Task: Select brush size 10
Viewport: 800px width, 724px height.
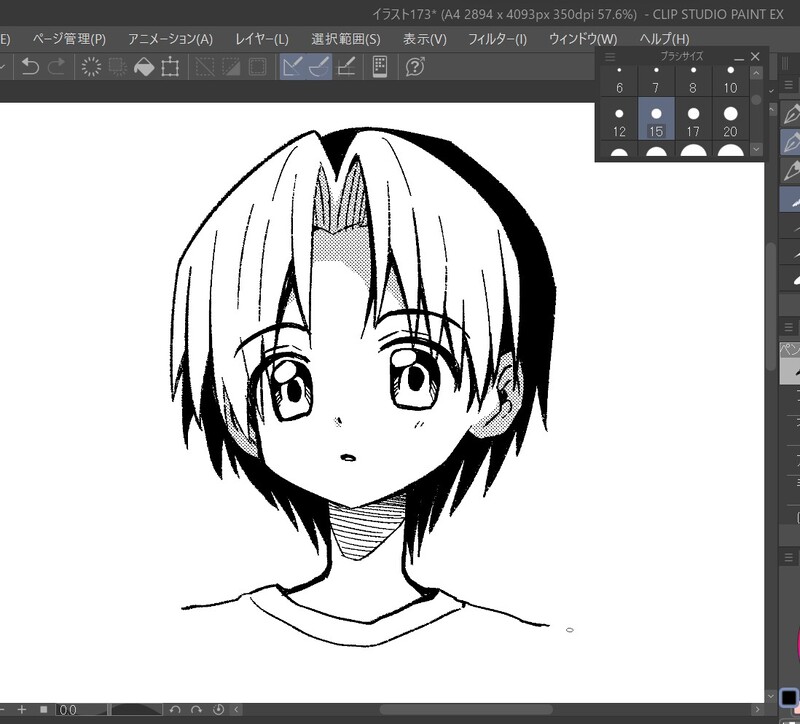Action: tap(730, 81)
